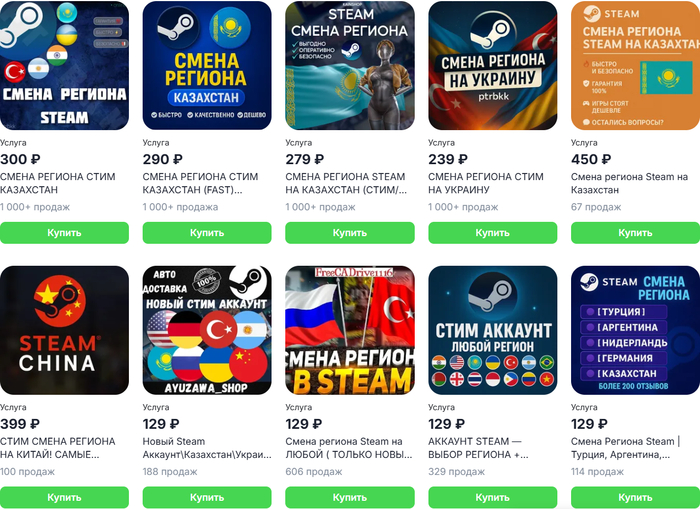
Task: Click Купить under the 450 ₽ listing
Action: click(x=635, y=233)
